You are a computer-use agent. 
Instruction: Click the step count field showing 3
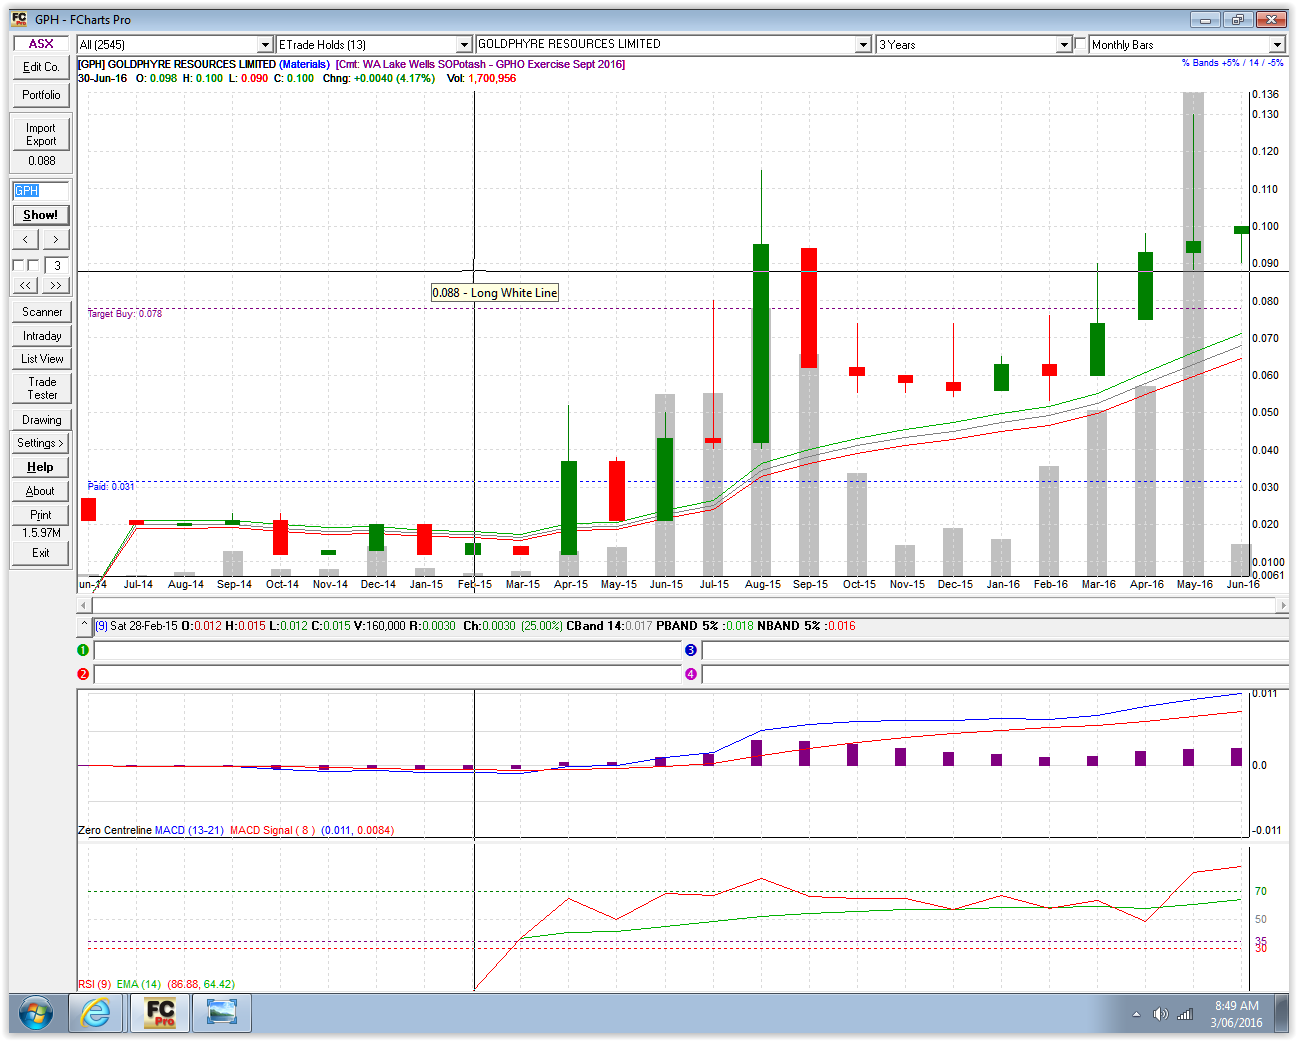click(x=57, y=265)
